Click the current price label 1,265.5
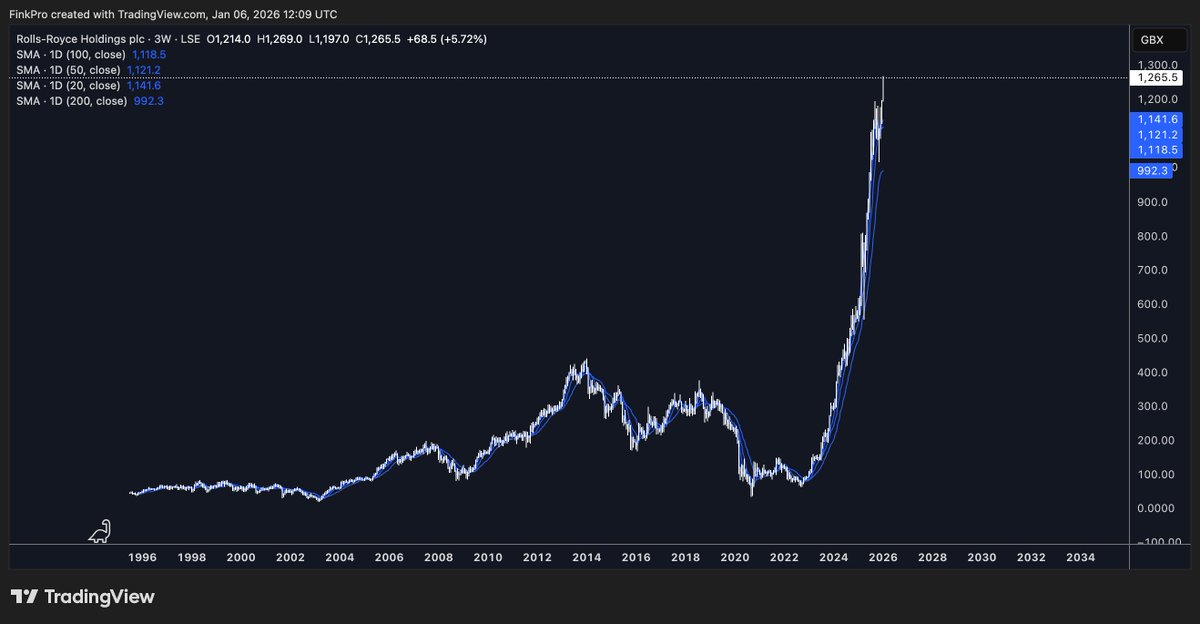Screen dimensions: 1200x624 click(1158, 76)
